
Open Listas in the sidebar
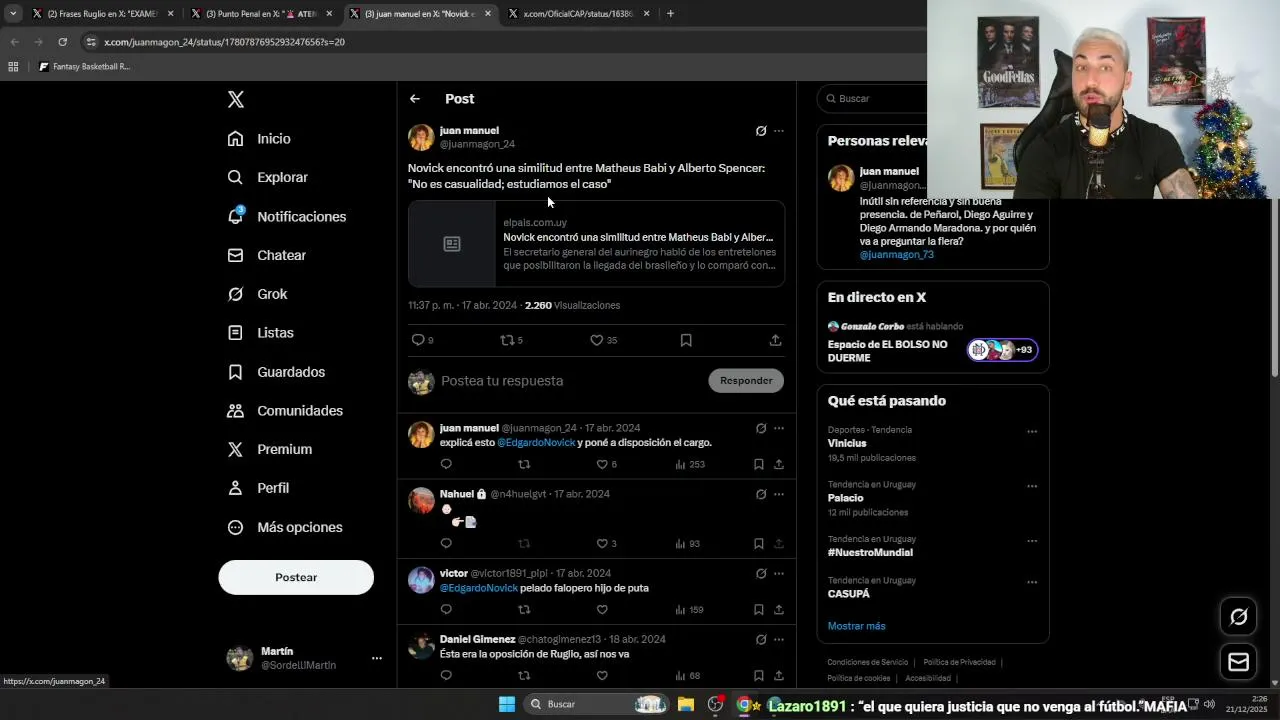pyautogui.click(x=260, y=333)
